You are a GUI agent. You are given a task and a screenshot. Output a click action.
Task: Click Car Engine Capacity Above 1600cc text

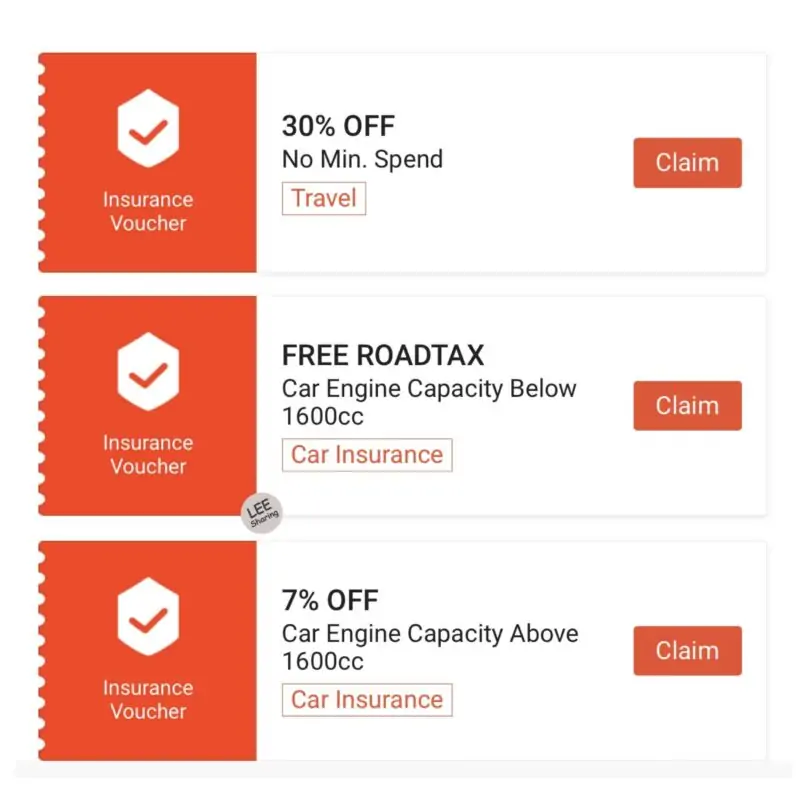pos(430,647)
